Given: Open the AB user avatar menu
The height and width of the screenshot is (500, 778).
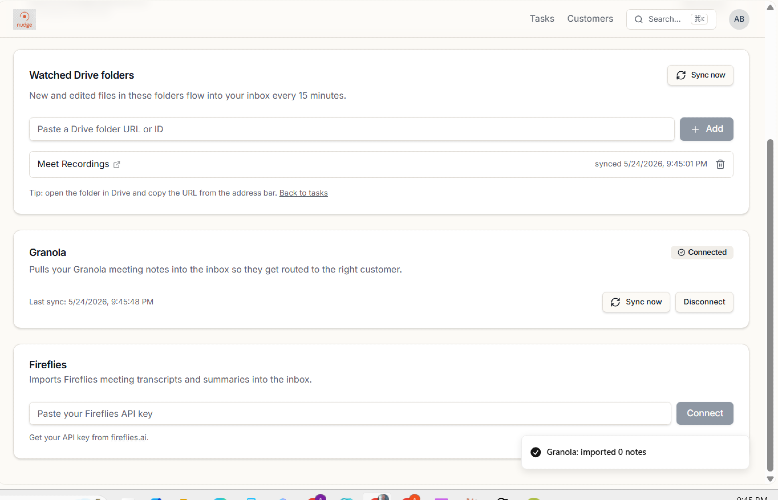Looking at the screenshot, I should 739,19.
